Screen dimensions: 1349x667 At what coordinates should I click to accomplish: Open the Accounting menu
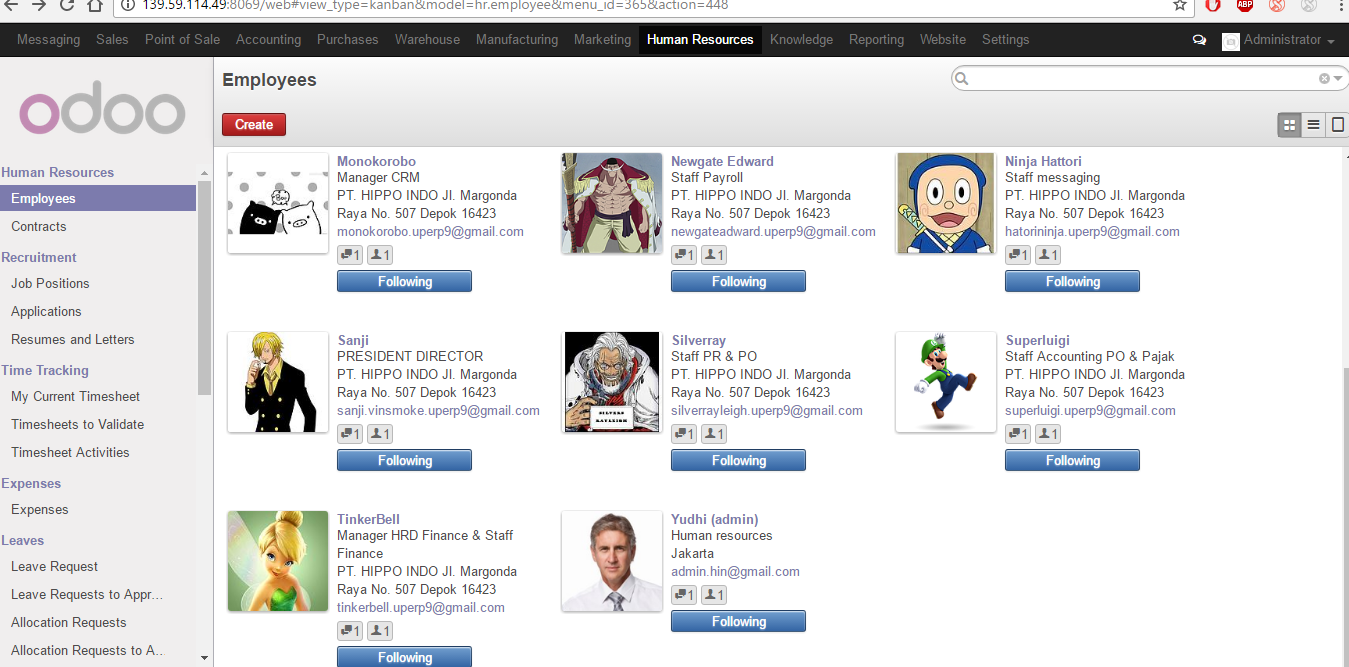268,40
